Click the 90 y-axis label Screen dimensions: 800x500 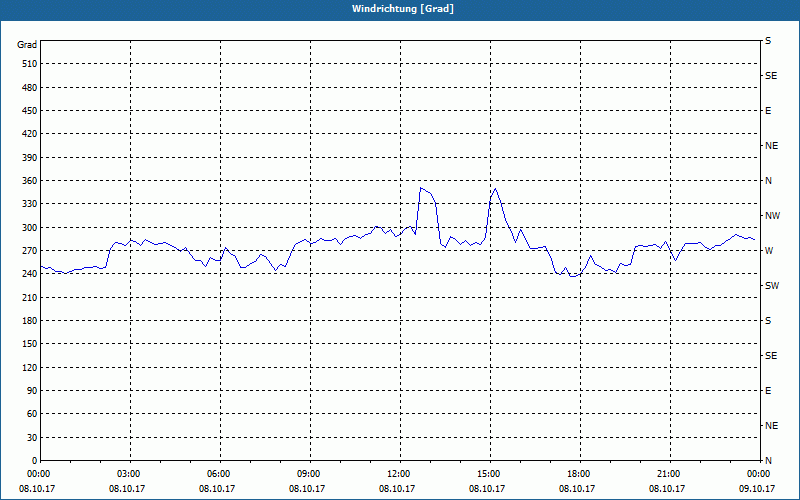(32, 391)
